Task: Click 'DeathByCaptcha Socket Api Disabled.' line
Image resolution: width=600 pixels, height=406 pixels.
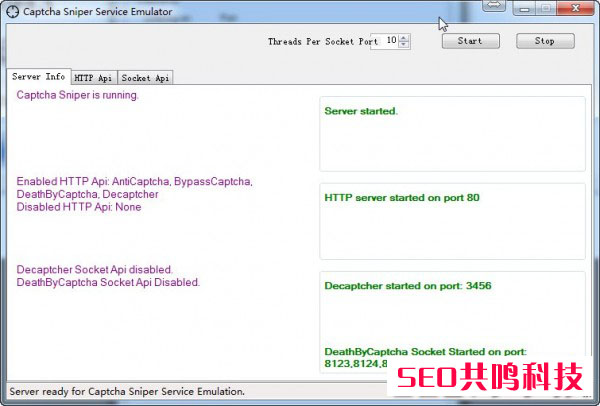Action: 108,282
